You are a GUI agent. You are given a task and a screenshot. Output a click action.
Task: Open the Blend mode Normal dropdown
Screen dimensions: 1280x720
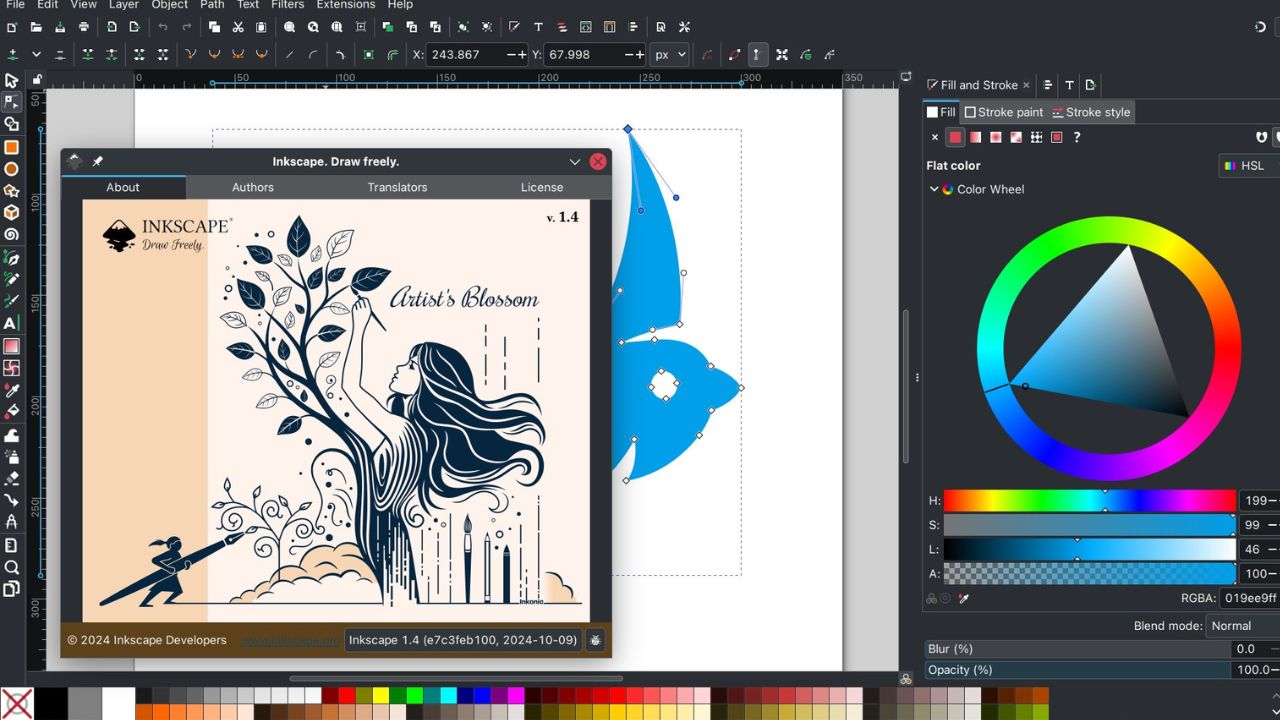click(x=1243, y=626)
